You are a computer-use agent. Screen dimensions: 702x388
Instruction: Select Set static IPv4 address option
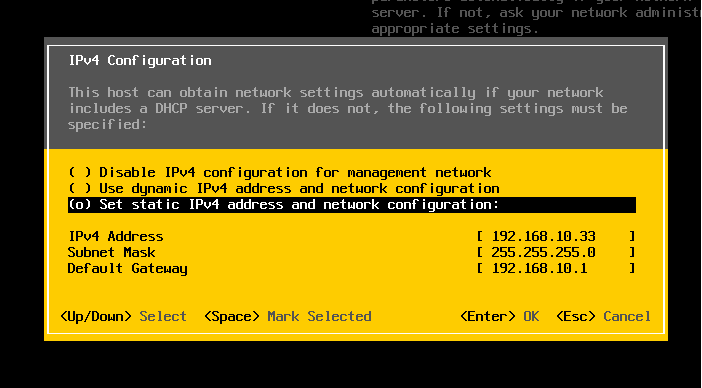click(352, 205)
